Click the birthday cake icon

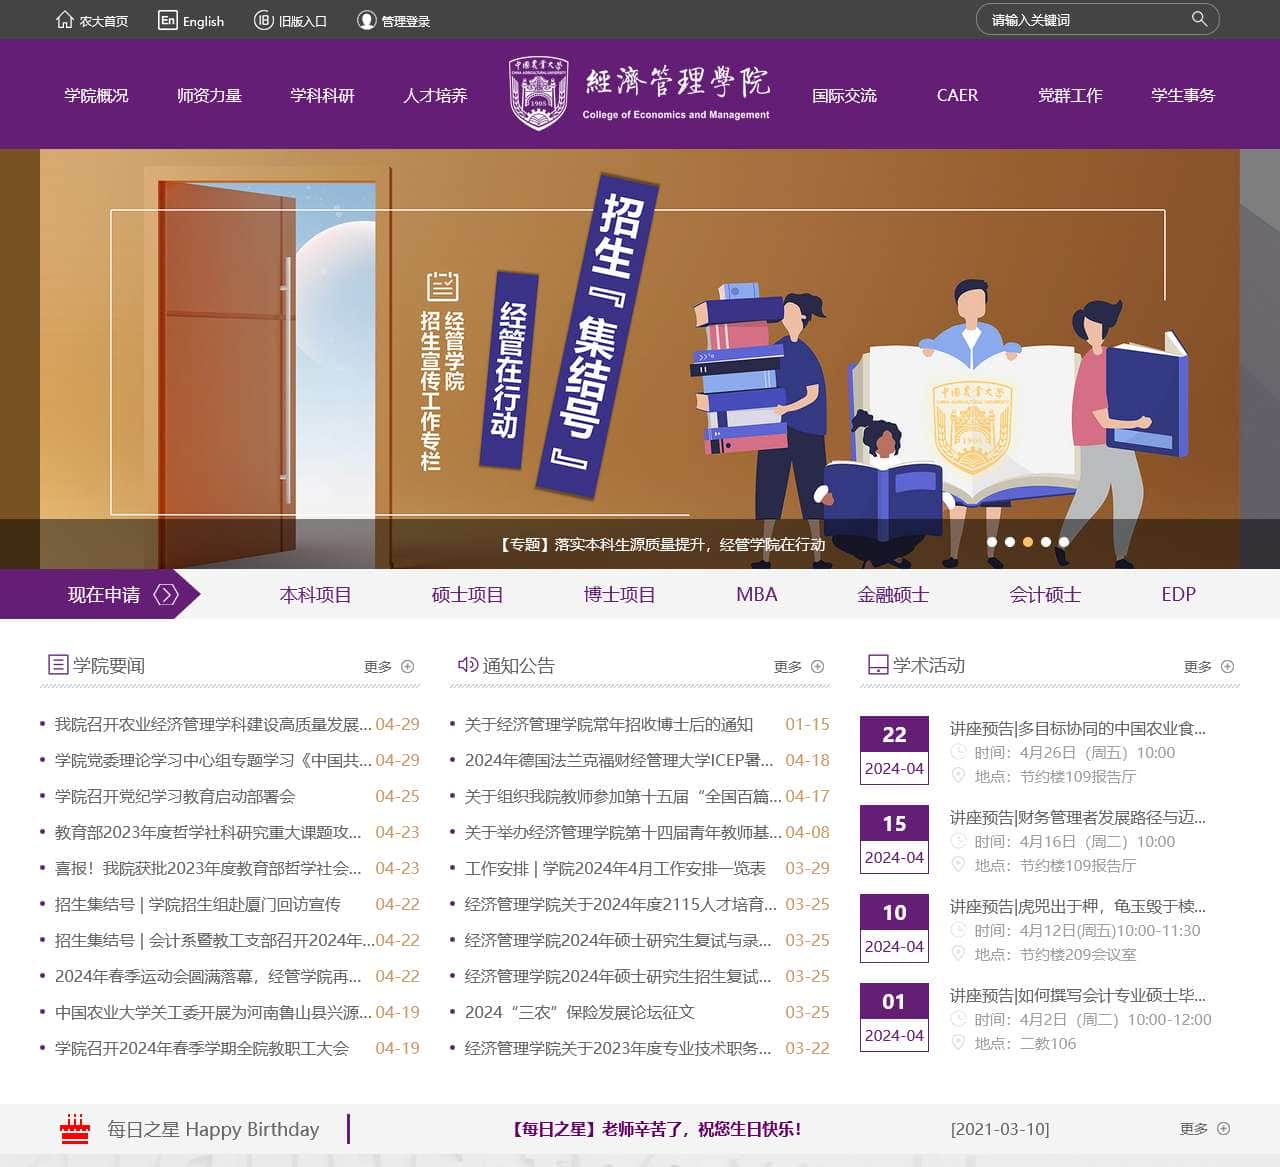[75, 1129]
